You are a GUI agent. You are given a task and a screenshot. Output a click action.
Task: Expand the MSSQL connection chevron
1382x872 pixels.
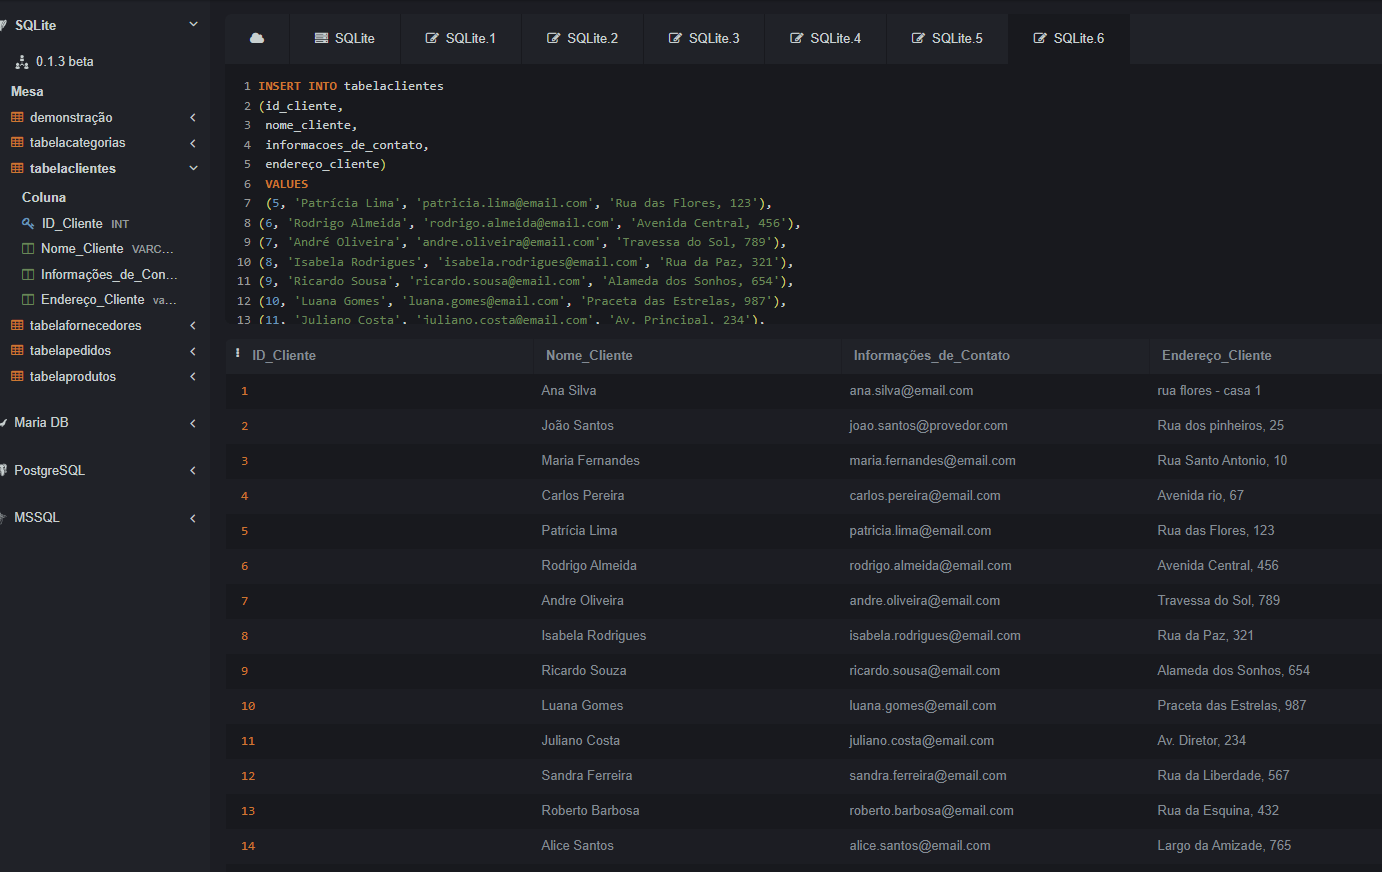[193, 518]
